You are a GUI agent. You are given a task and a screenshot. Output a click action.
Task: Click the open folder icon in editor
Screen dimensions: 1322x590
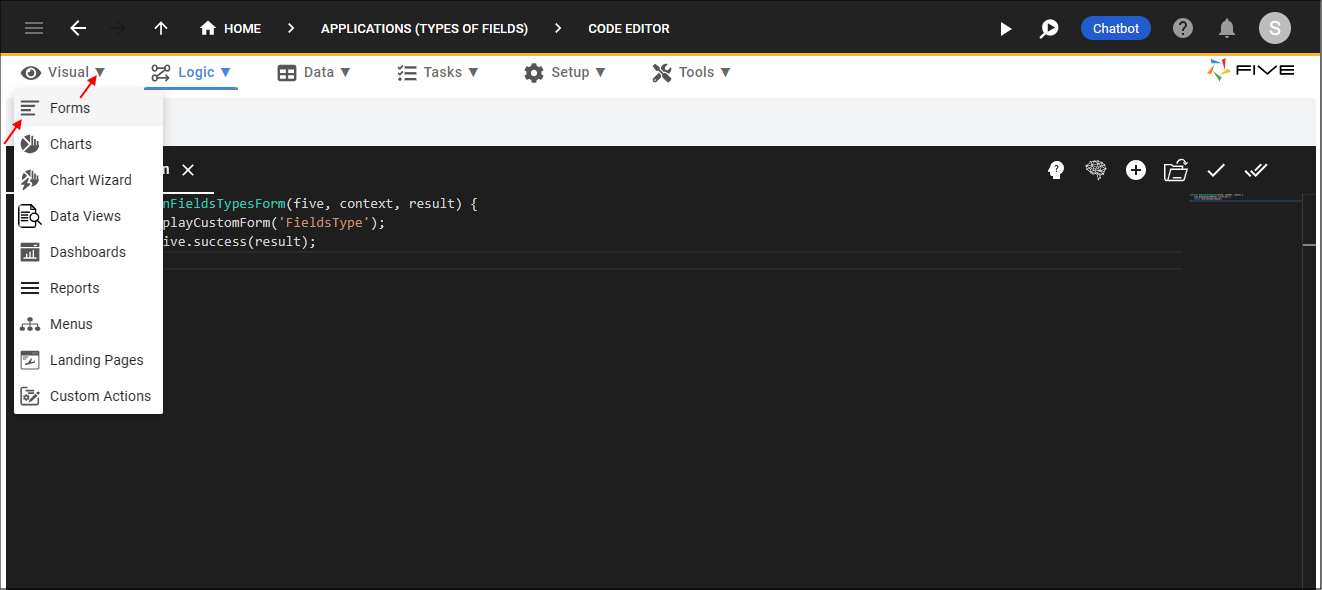click(1176, 170)
